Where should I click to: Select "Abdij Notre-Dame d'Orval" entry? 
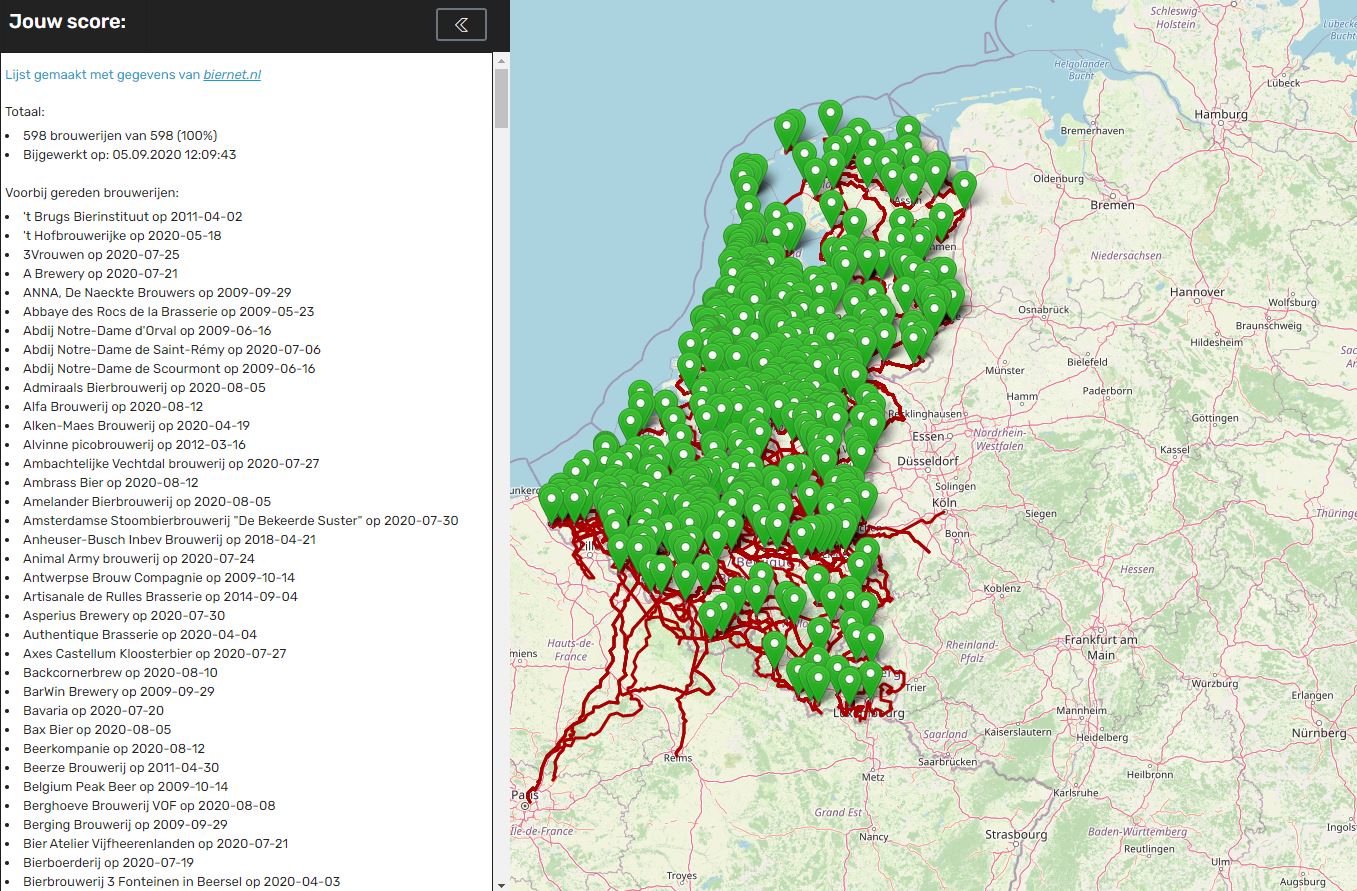pyautogui.click(x=147, y=331)
